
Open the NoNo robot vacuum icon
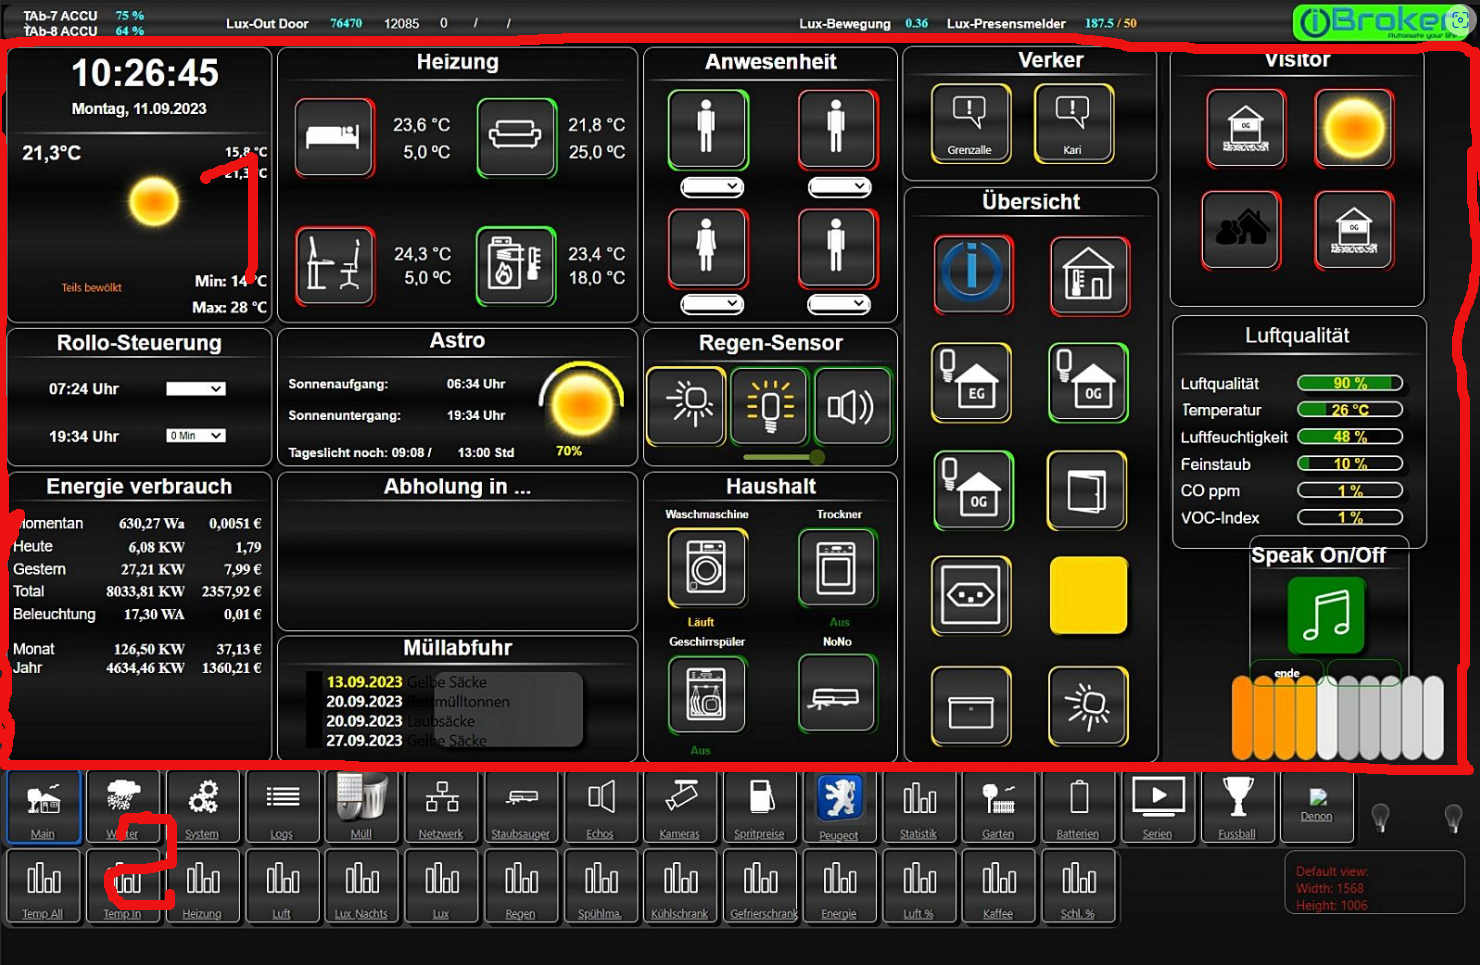pyautogui.click(x=837, y=694)
